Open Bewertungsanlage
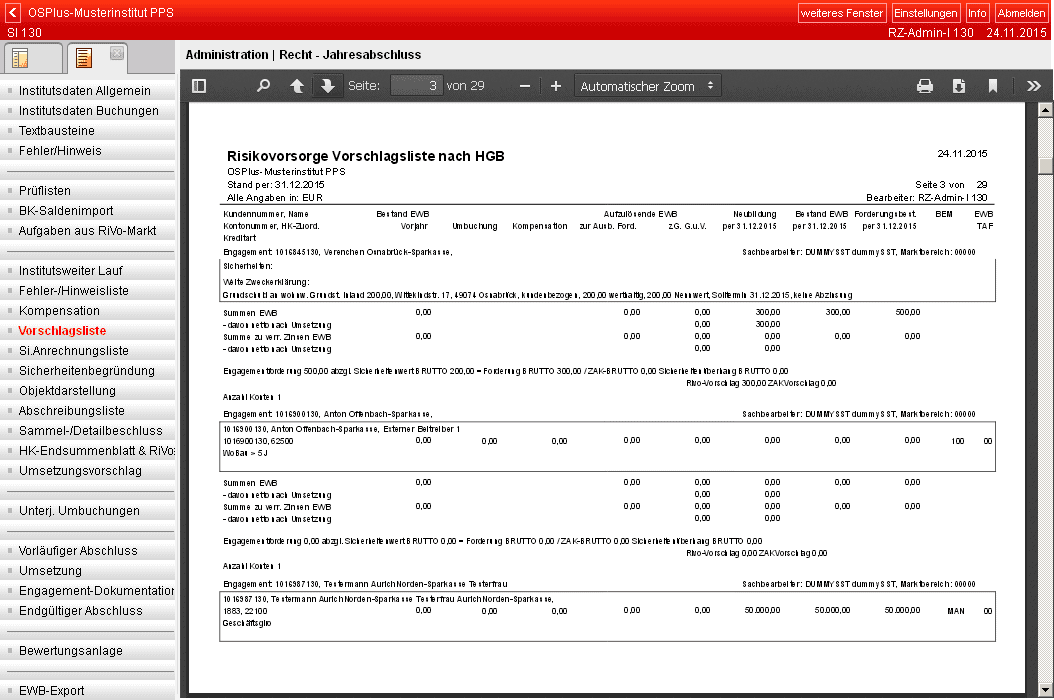 tap(87, 651)
